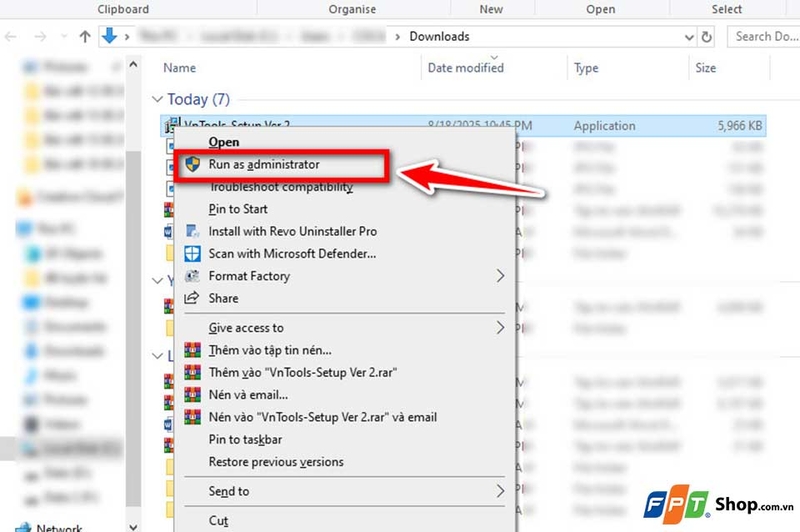Choose Share in the context menu
The width and height of the screenshot is (800, 532).
(223, 298)
